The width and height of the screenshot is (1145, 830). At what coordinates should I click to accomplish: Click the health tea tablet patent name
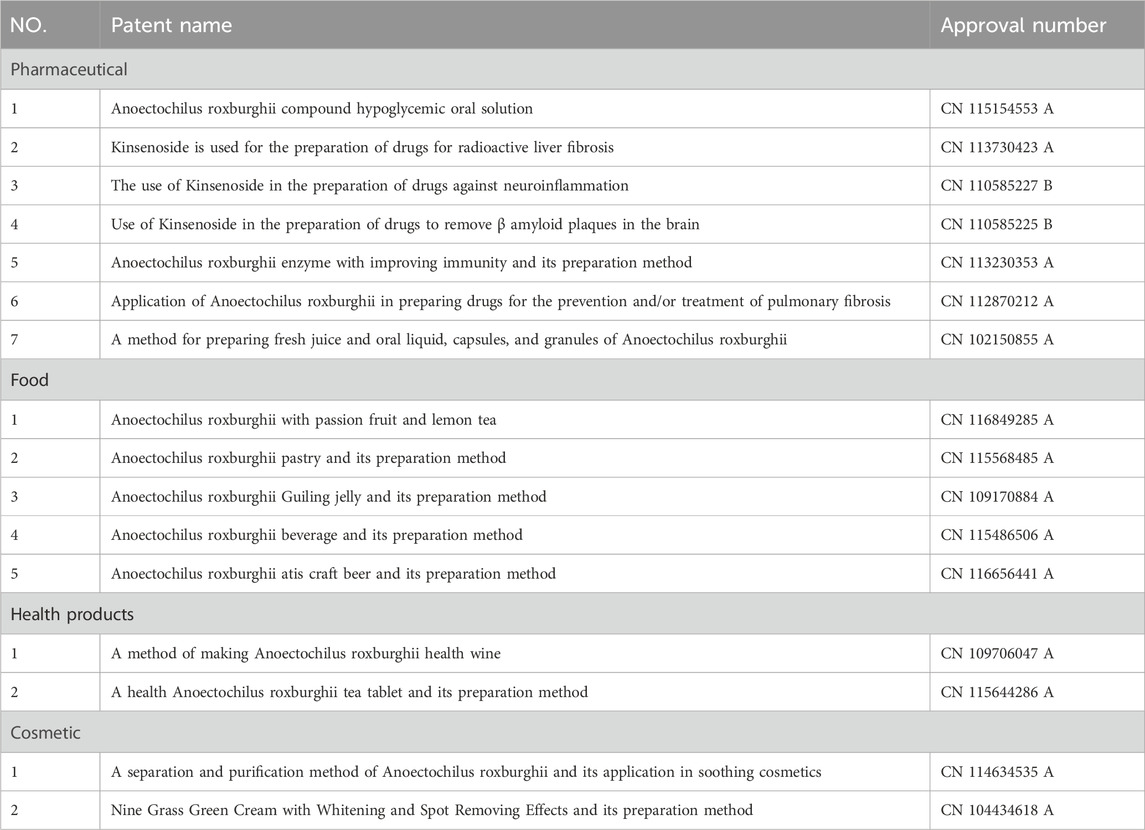point(349,692)
